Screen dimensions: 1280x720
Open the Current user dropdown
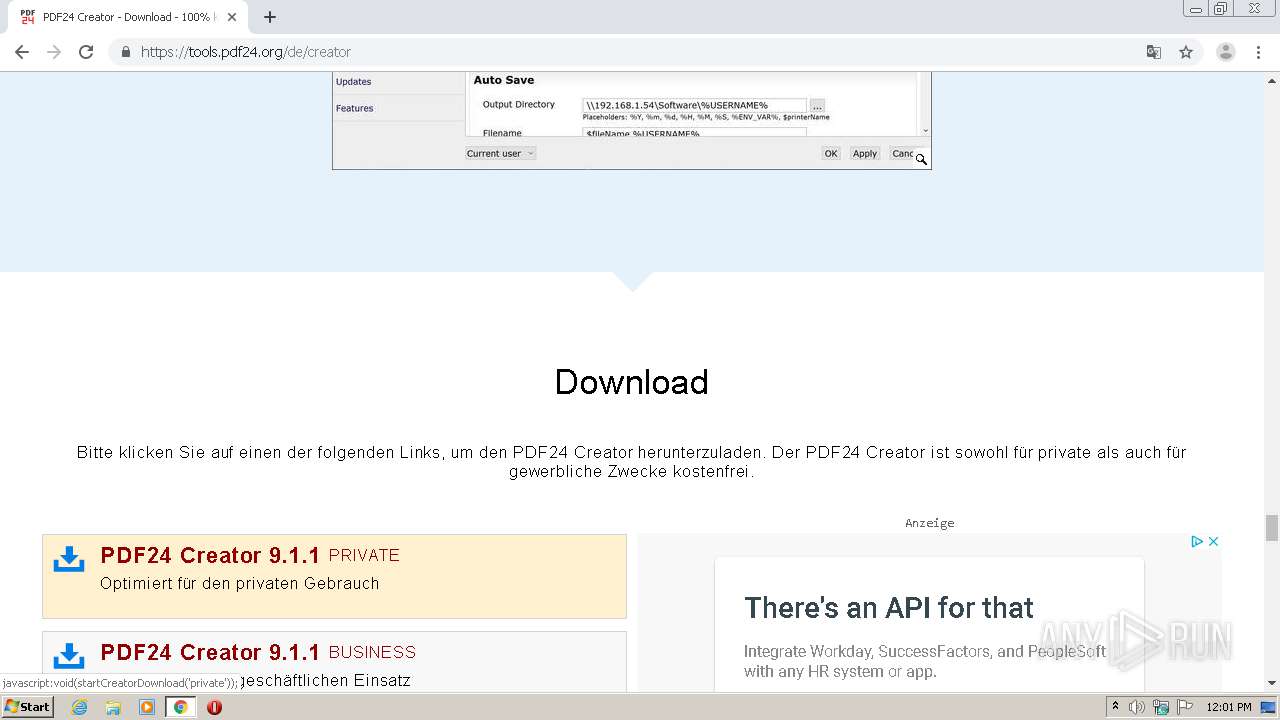[x=501, y=153]
